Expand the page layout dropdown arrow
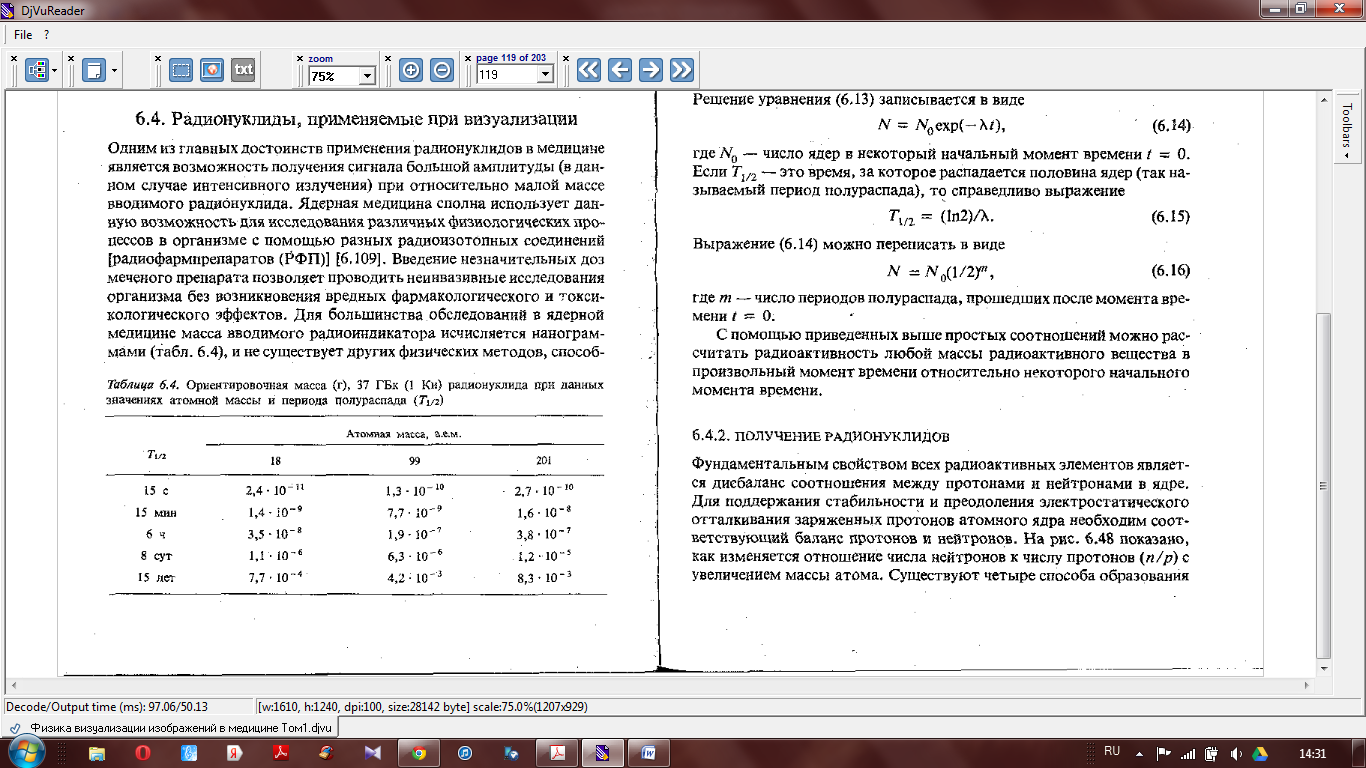Viewport: 1366px width, 768px height. pos(115,70)
